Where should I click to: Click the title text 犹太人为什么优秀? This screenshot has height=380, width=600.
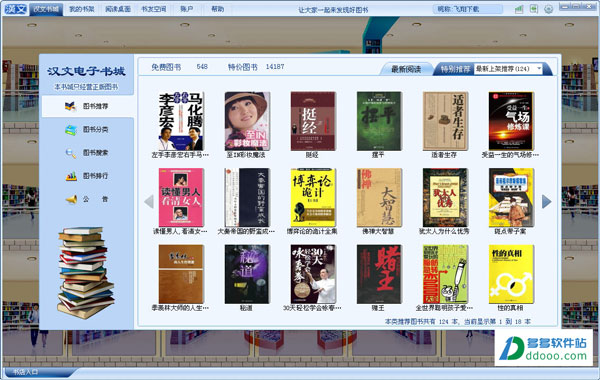click(x=444, y=232)
